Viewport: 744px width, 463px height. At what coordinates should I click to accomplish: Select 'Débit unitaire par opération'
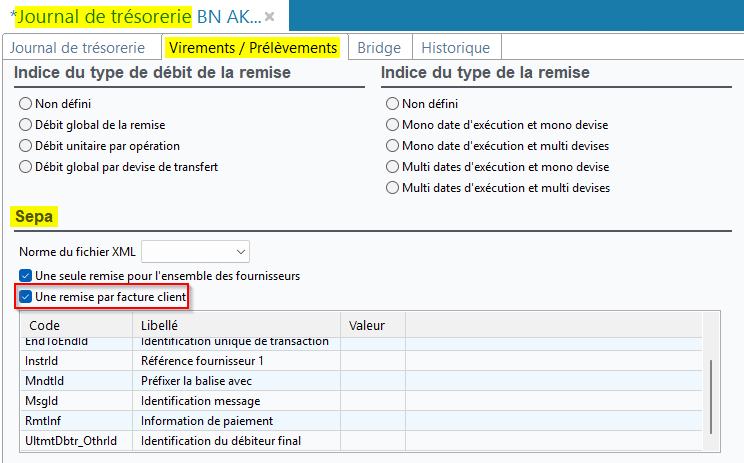click(x=26, y=146)
